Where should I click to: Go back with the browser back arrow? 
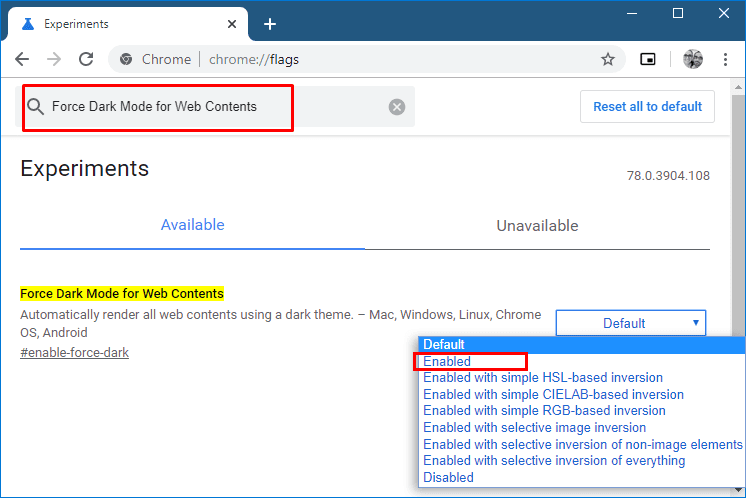(x=22, y=59)
